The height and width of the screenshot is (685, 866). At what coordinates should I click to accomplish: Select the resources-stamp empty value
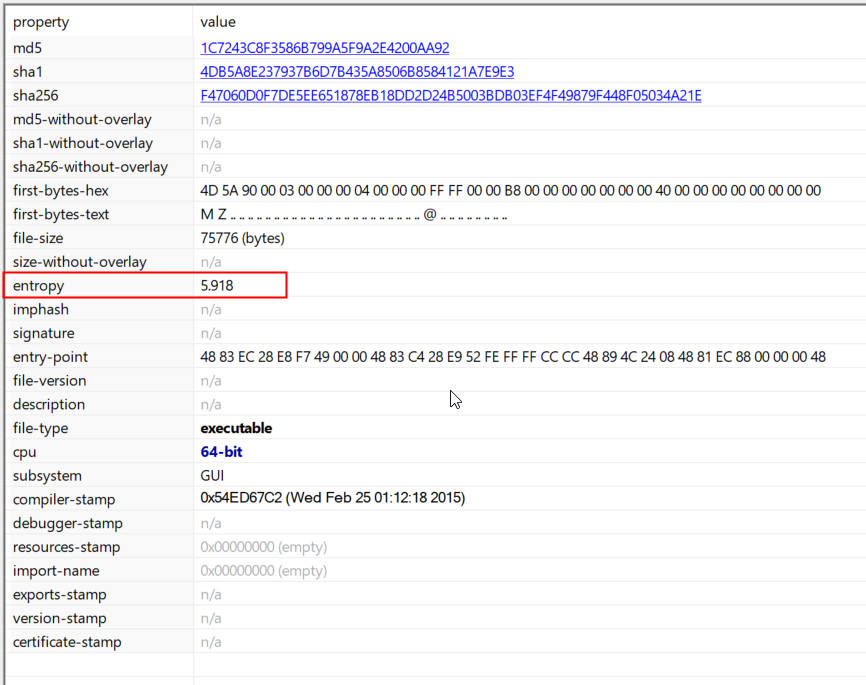click(x=263, y=547)
